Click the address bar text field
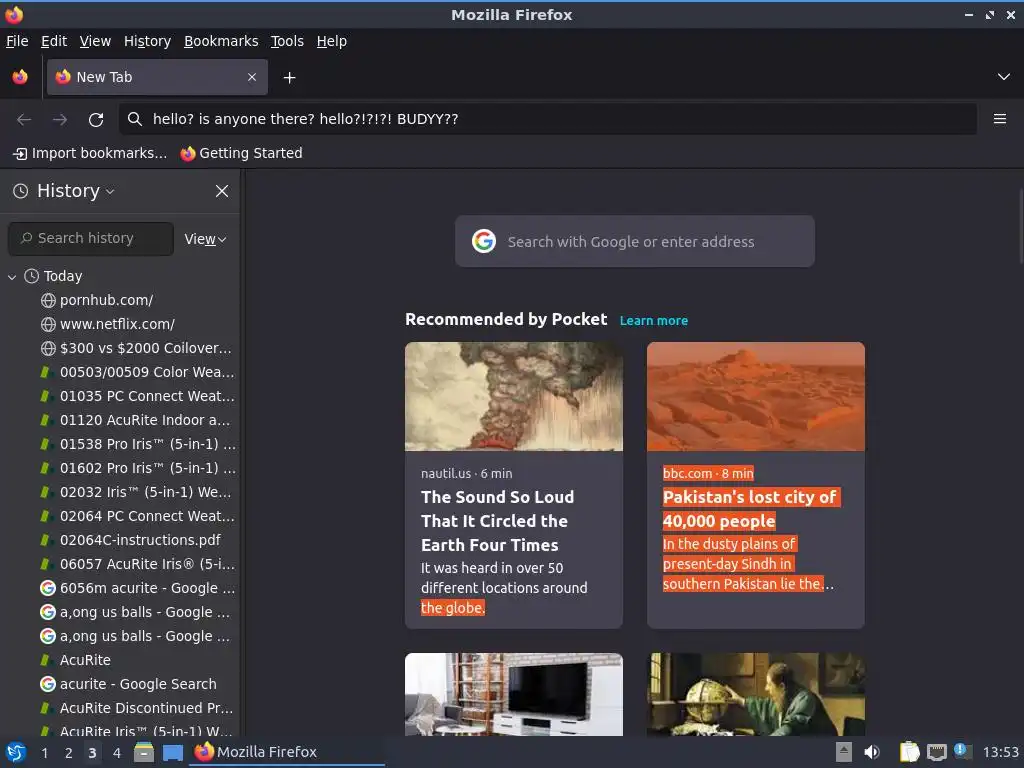1024x768 pixels. coord(547,119)
